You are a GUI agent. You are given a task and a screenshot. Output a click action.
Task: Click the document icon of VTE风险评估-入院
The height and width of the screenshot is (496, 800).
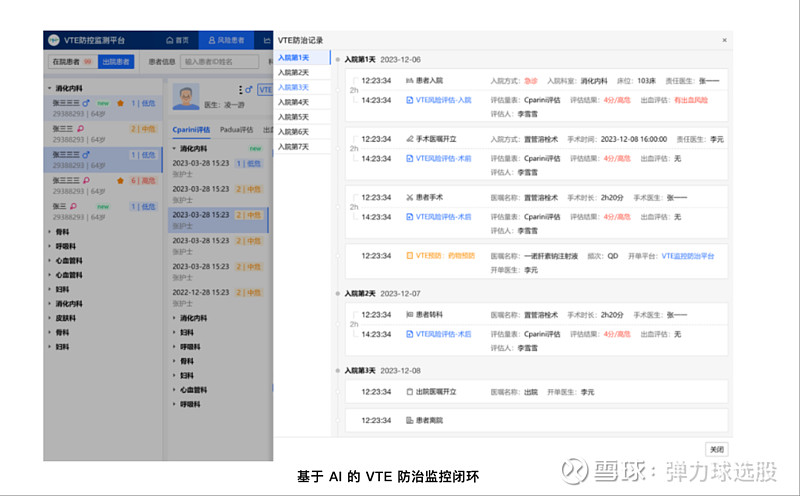[x=409, y=99]
